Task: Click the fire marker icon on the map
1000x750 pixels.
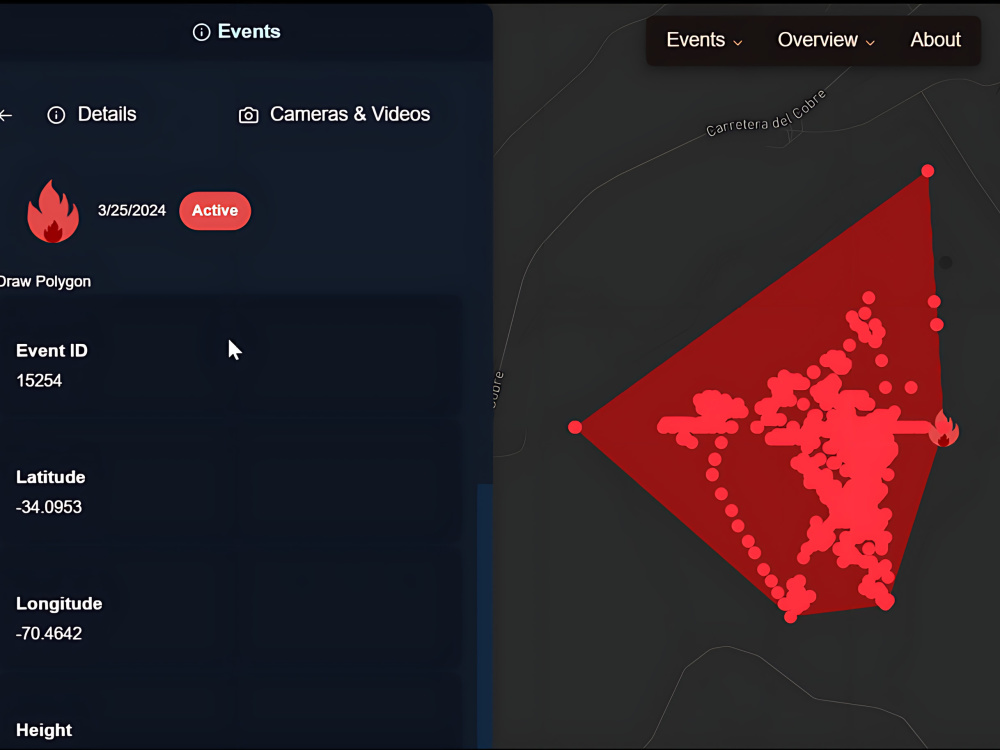Action: coord(944,429)
